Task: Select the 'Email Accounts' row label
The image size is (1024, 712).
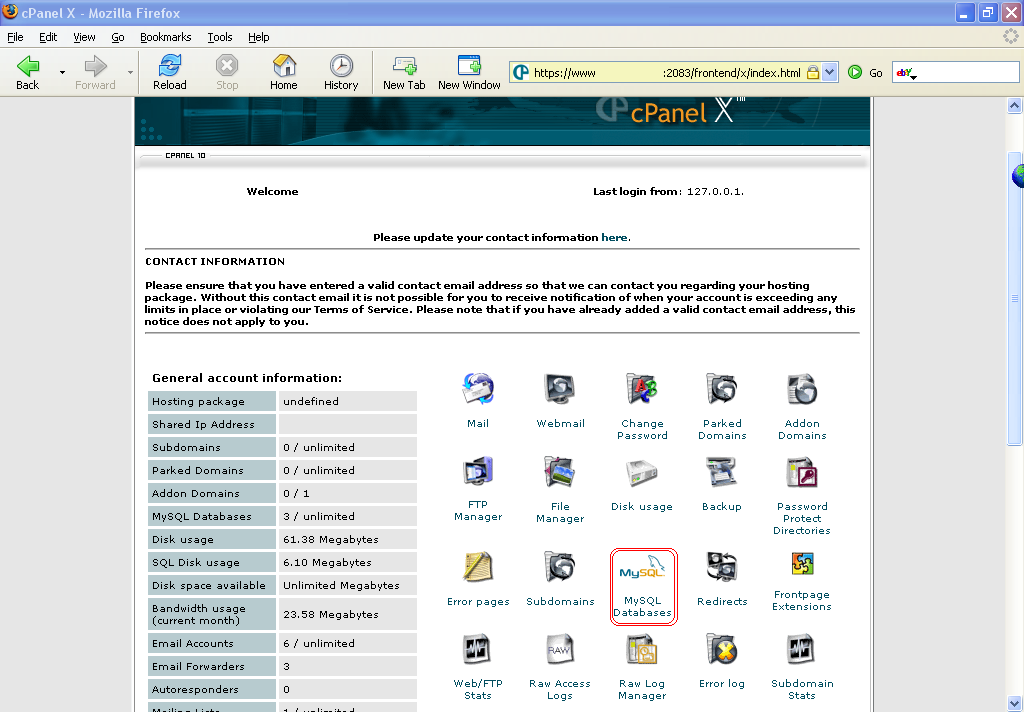Action: (x=193, y=643)
